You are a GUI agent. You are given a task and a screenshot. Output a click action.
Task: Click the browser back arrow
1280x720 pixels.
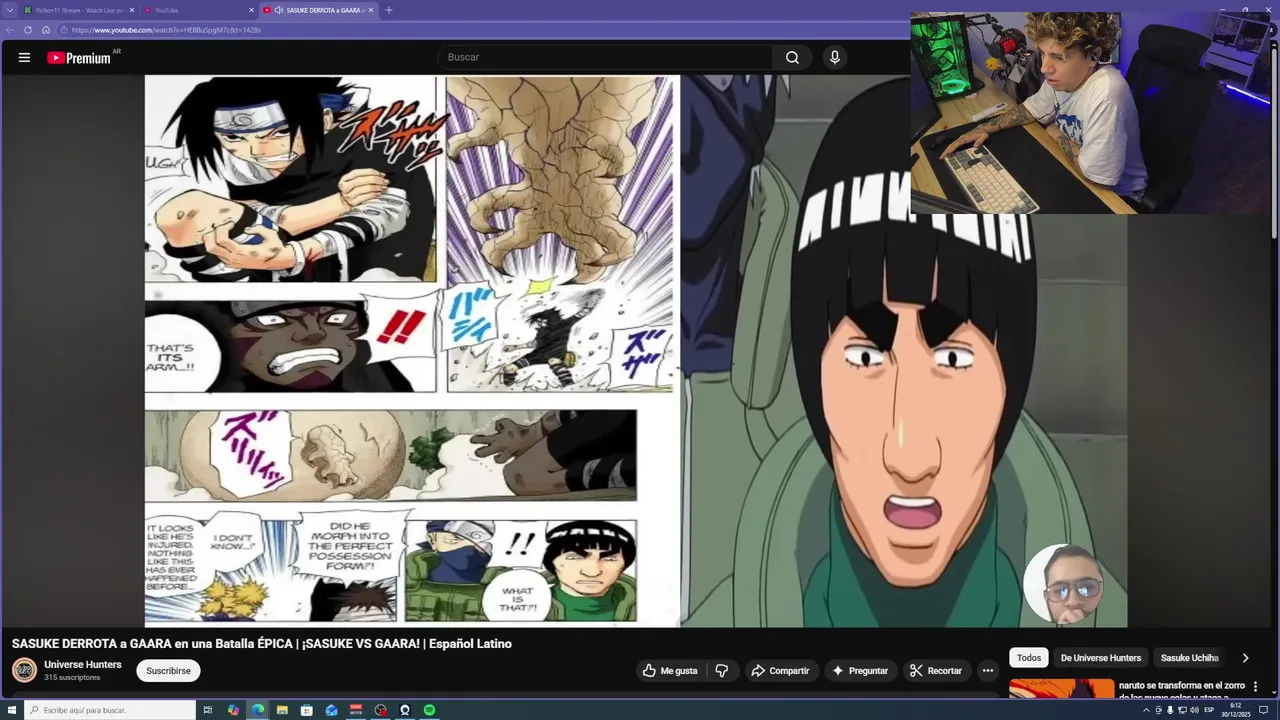tap(10, 30)
